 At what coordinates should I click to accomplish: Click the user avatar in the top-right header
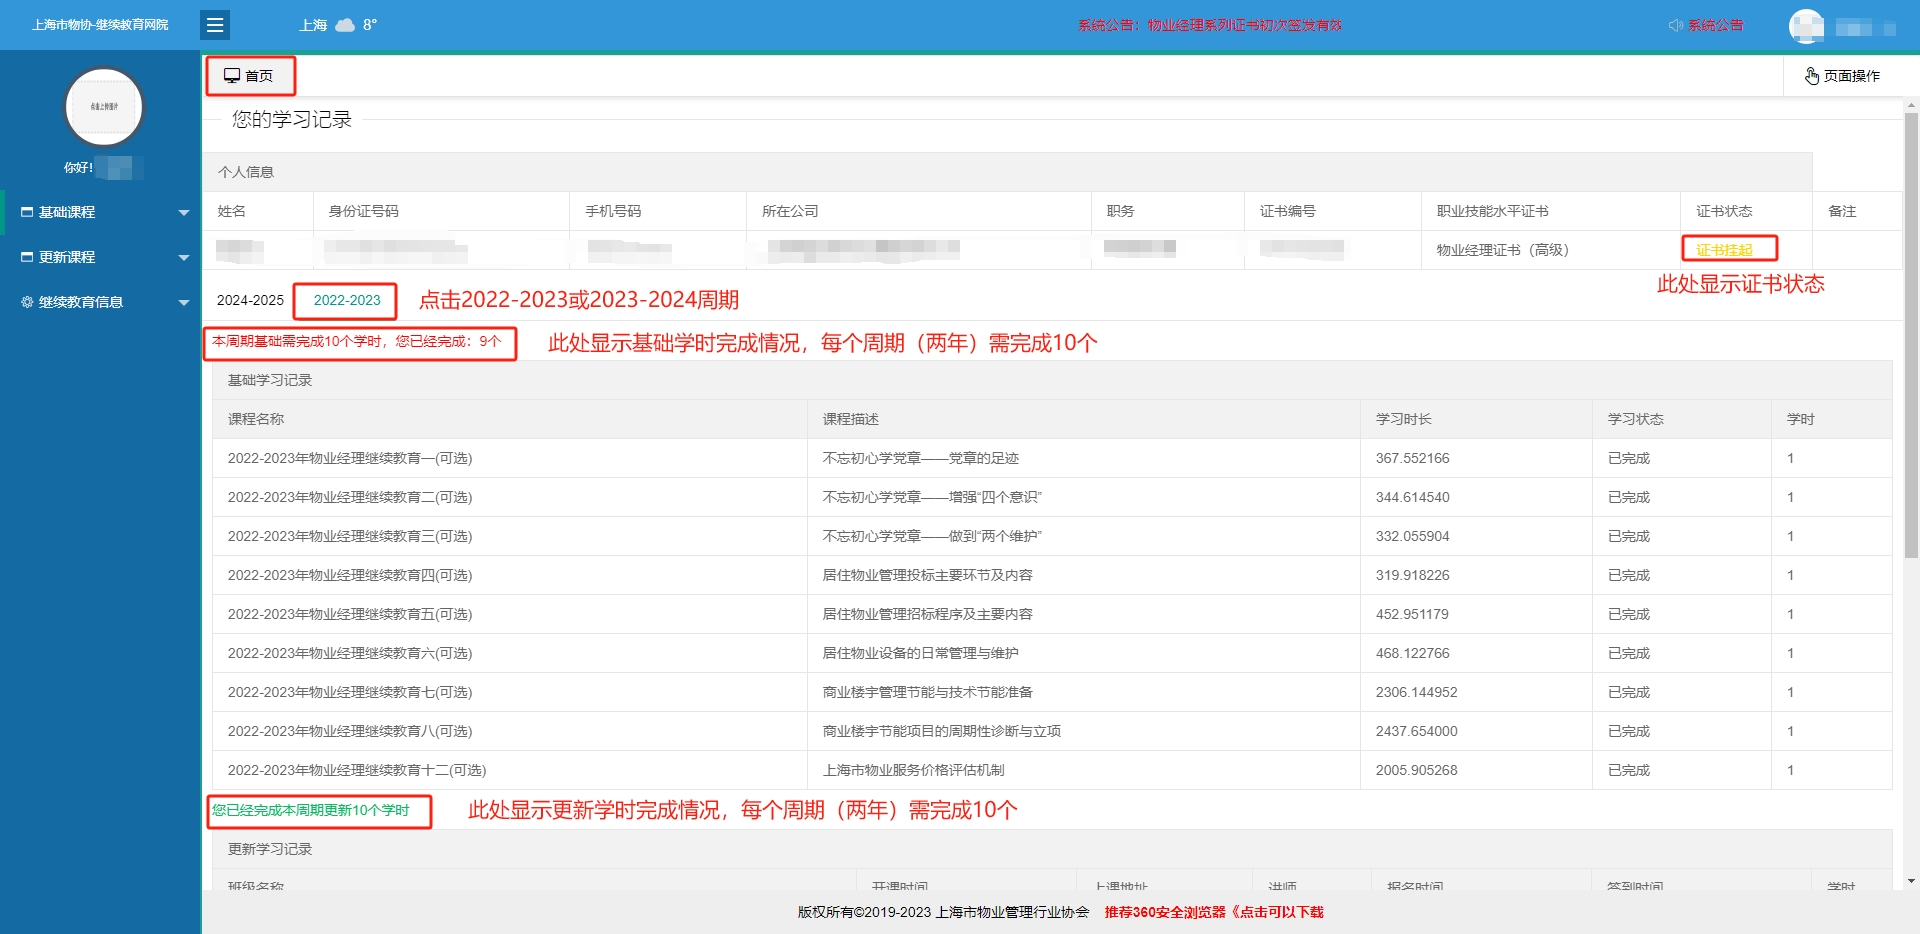pyautogui.click(x=1808, y=26)
